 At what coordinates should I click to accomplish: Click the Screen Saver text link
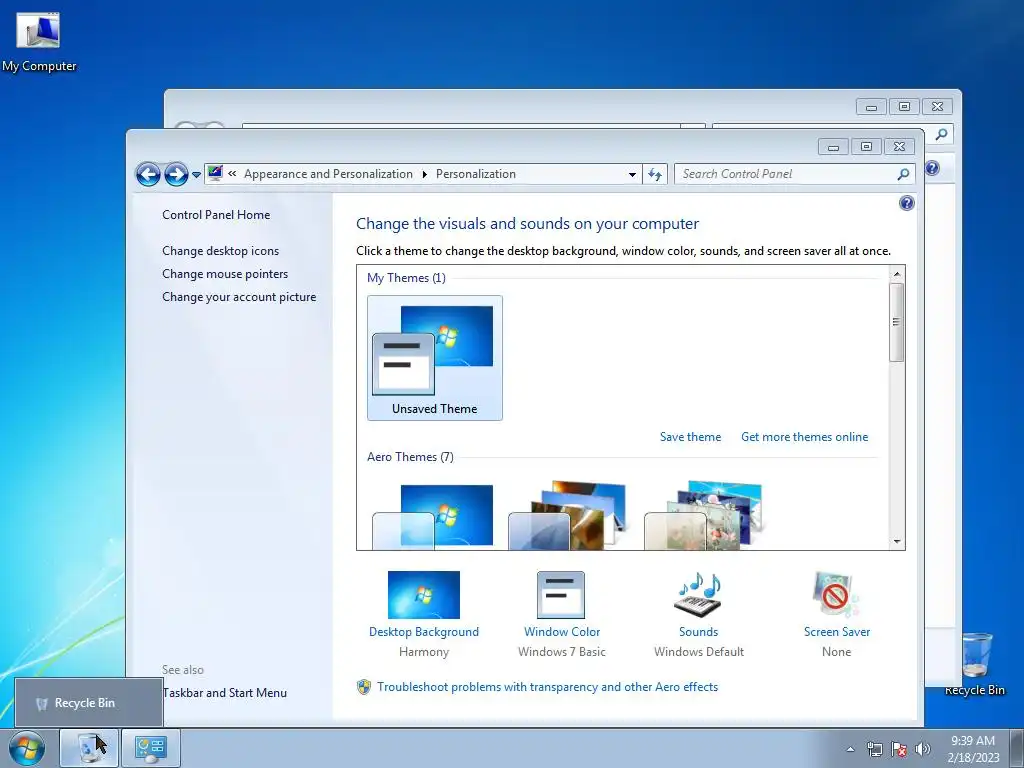pos(837,632)
